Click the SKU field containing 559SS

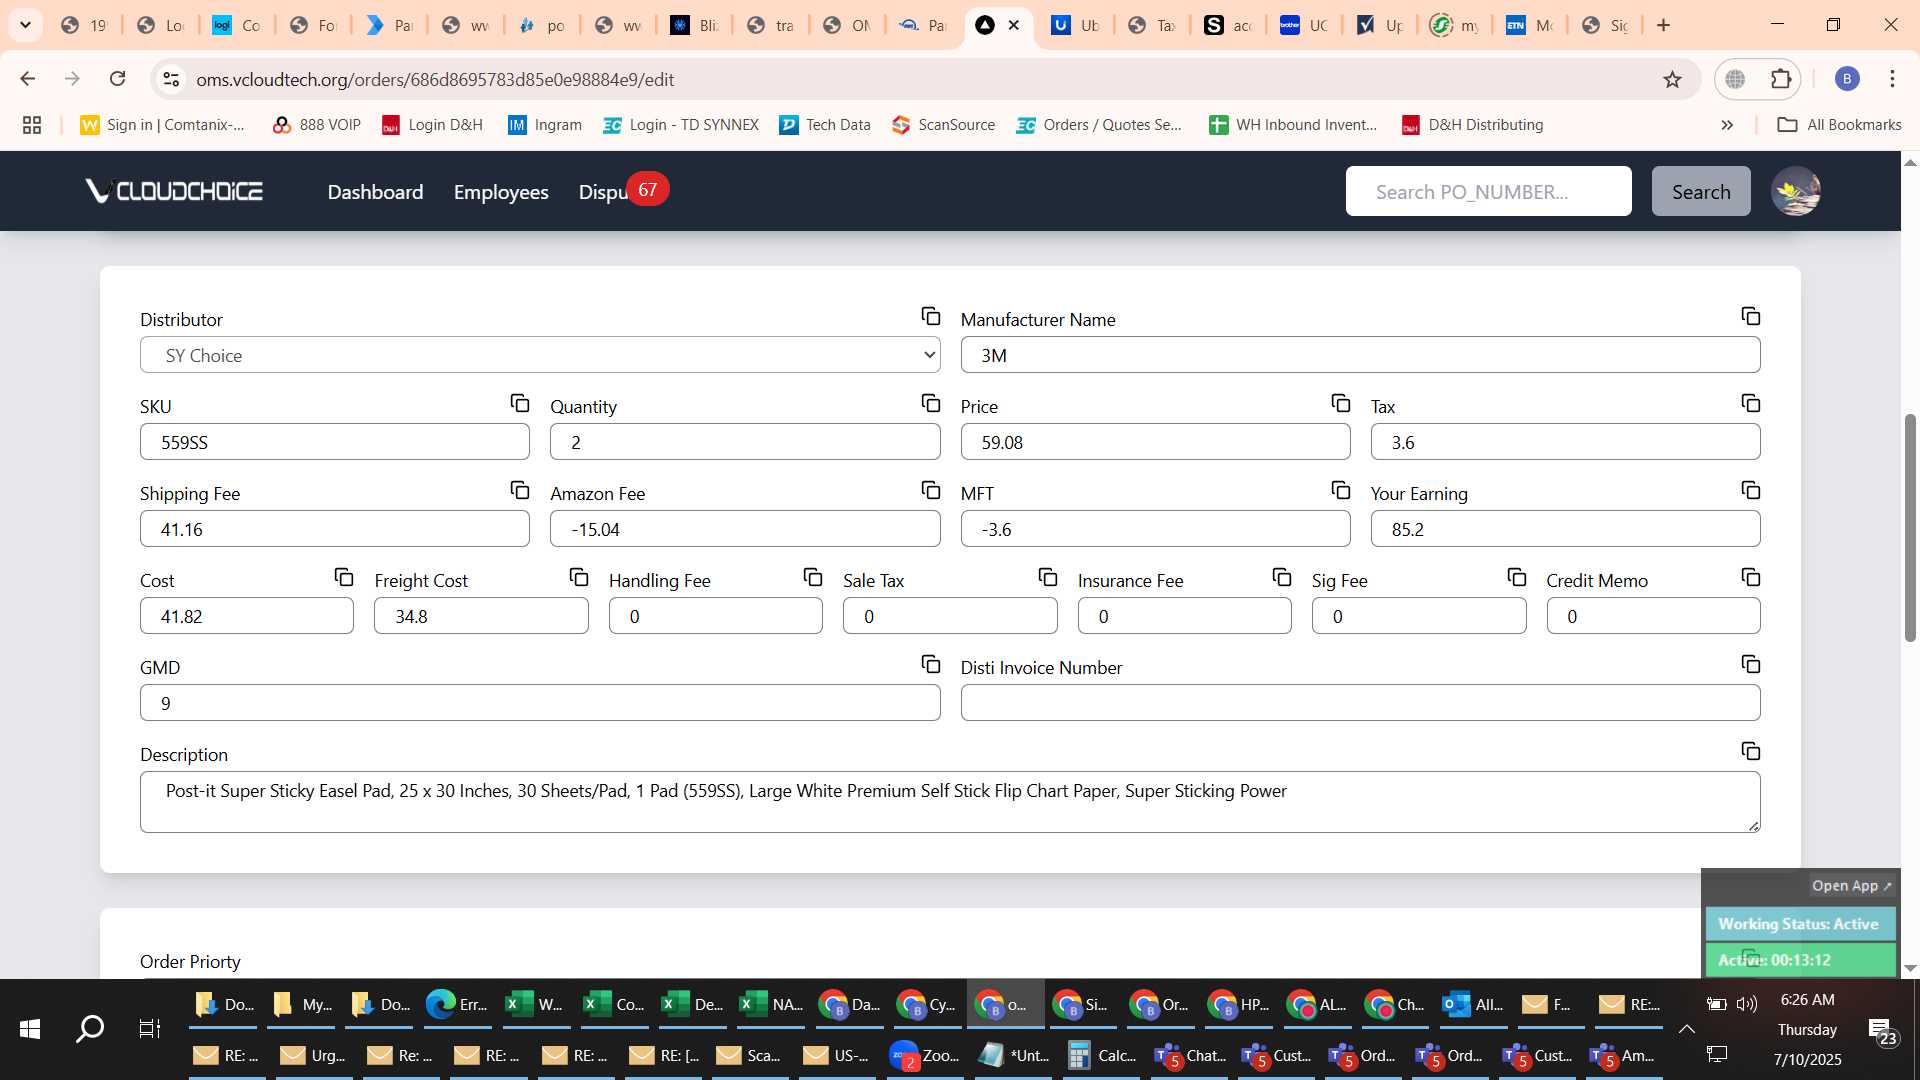[x=335, y=442]
